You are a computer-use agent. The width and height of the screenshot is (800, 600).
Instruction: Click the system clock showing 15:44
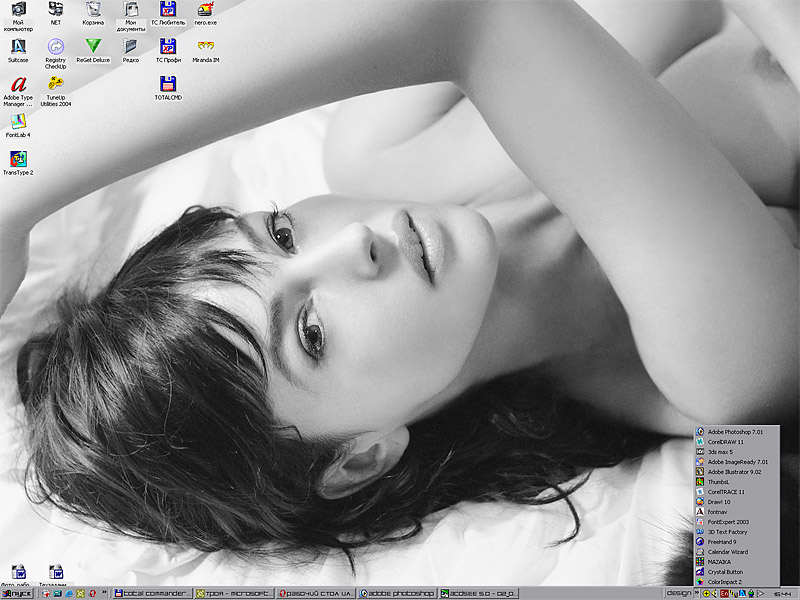(783, 594)
